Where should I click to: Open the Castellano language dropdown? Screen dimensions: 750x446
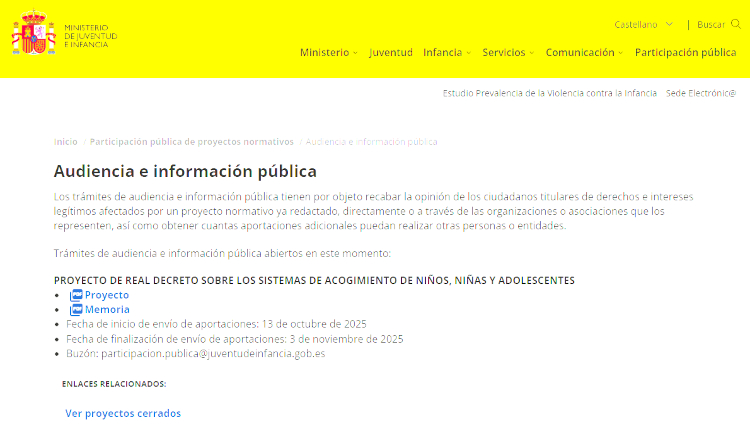click(x=643, y=24)
